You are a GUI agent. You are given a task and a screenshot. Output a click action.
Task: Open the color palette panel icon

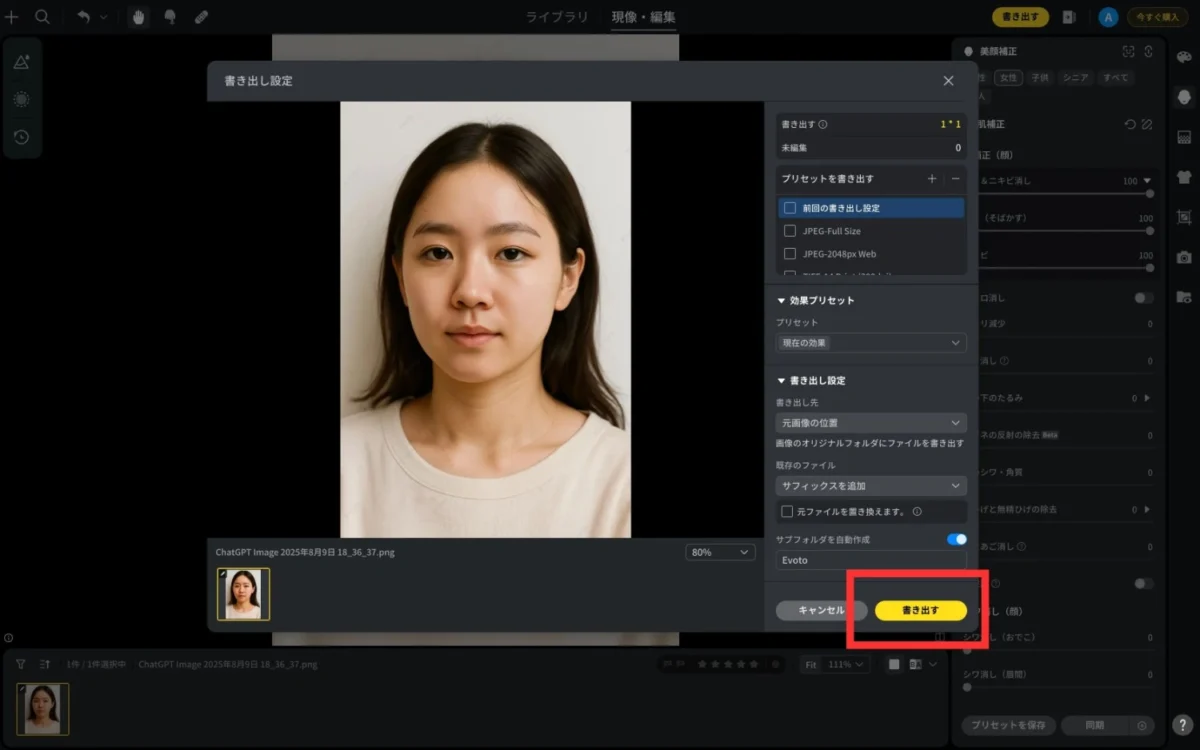[1184, 56]
